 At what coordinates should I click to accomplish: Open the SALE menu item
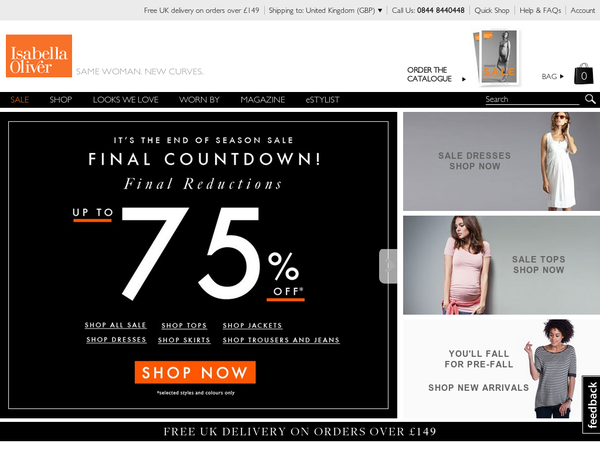(x=20, y=100)
